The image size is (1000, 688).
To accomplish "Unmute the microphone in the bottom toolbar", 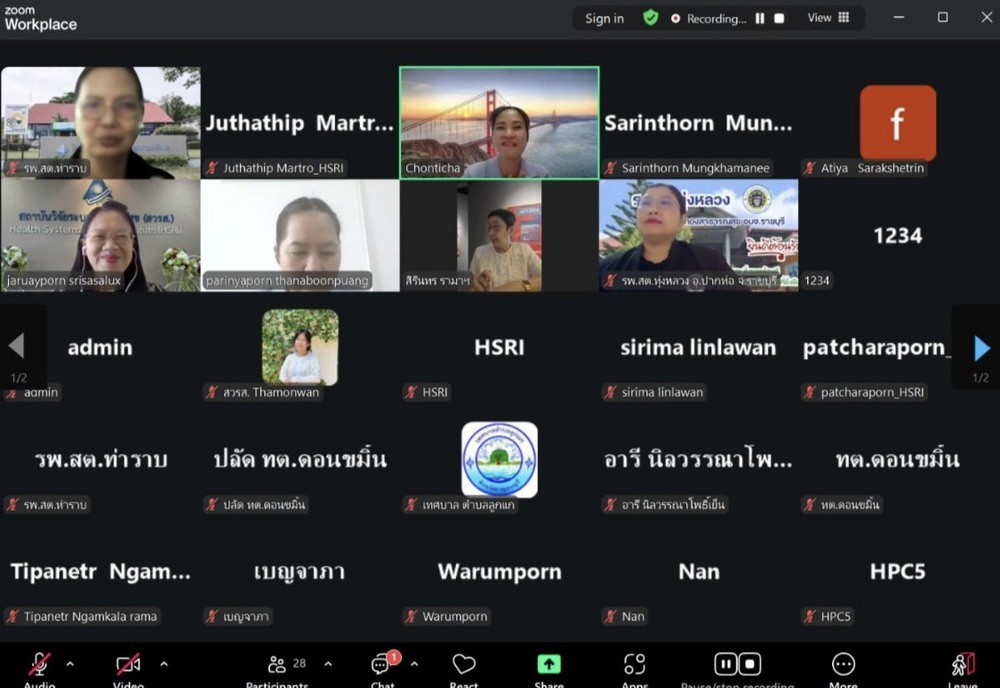I will click(40, 665).
